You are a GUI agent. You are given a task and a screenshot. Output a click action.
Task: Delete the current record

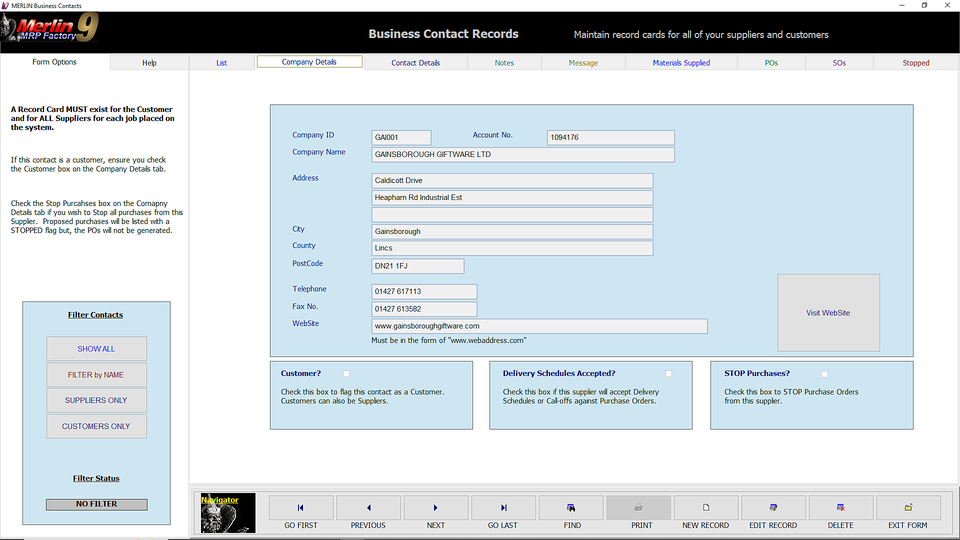(840, 508)
